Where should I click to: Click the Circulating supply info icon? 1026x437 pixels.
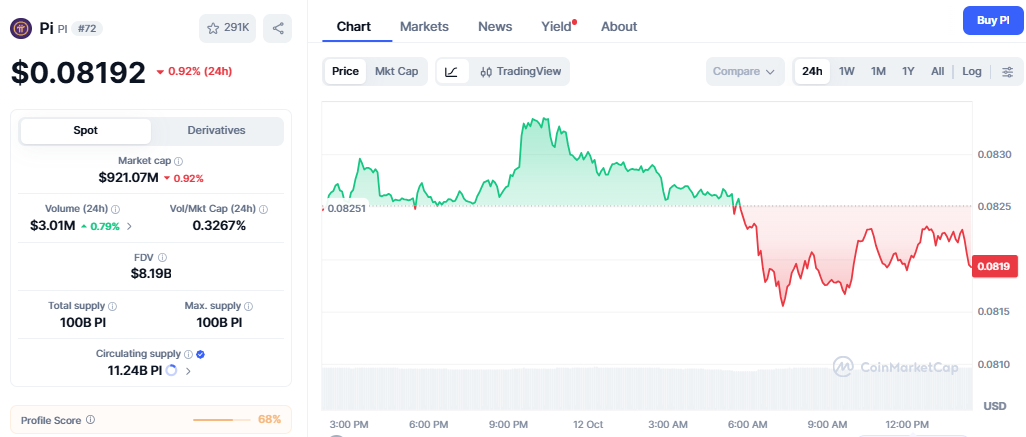click(188, 354)
